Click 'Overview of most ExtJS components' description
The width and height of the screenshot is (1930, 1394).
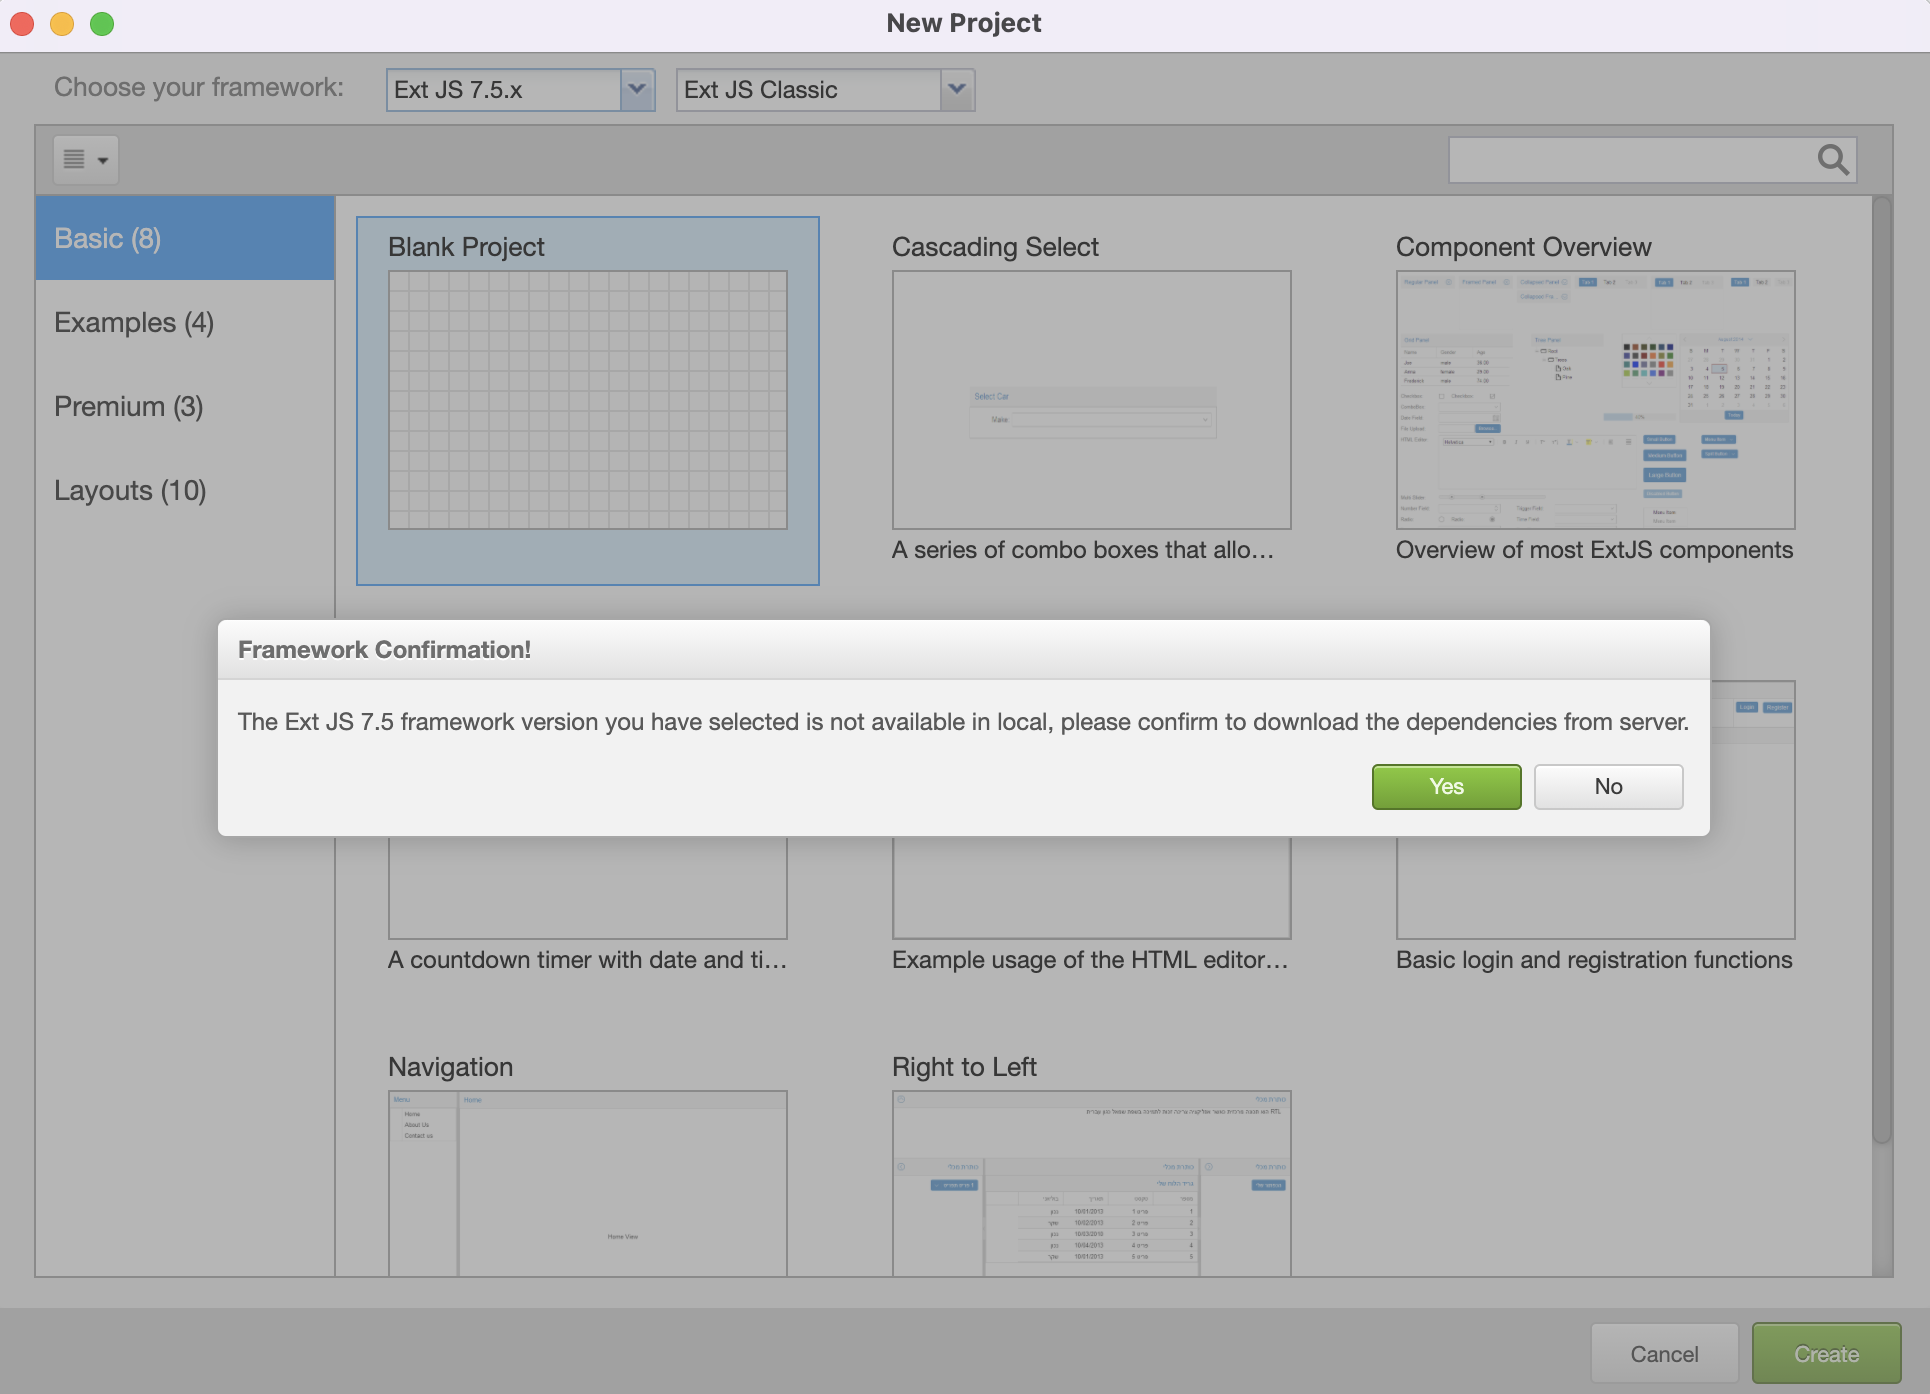coord(1594,550)
